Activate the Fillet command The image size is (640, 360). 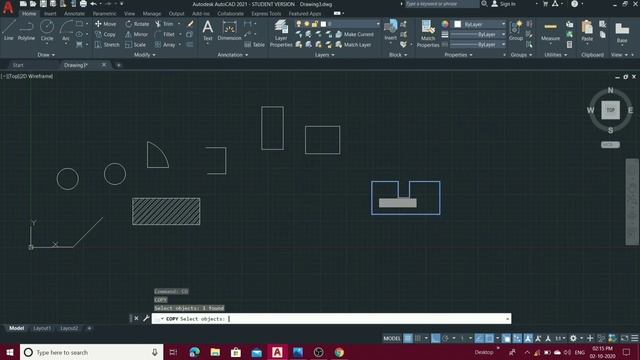click(165, 34)
